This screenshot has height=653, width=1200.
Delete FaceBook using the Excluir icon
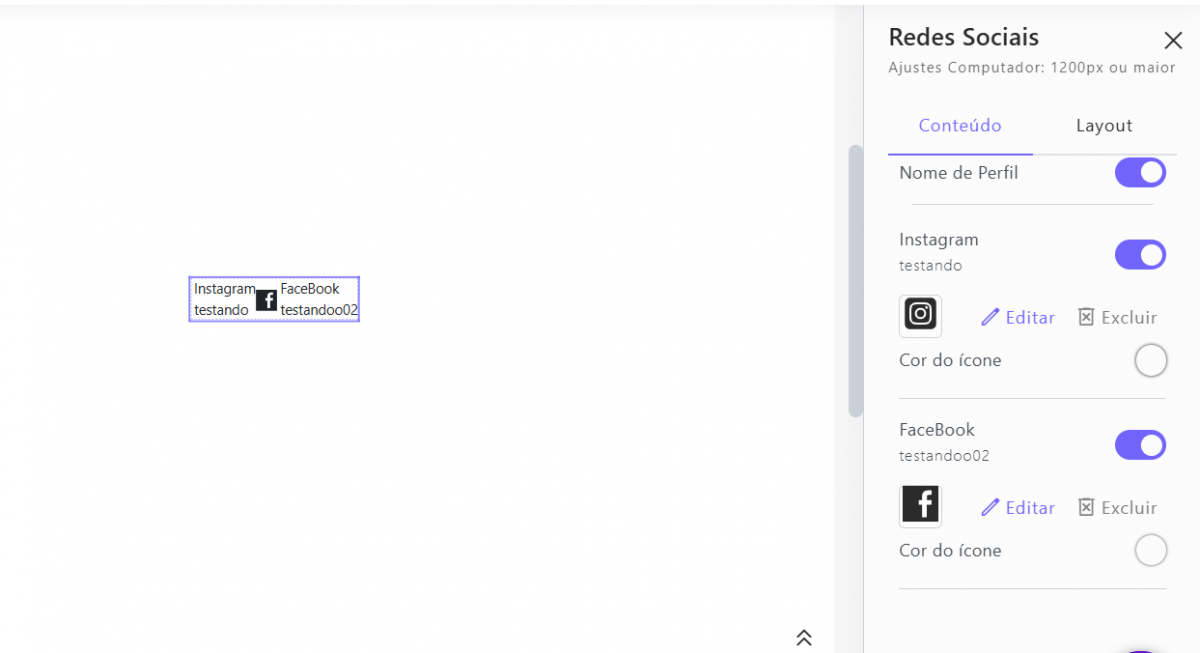(1117, 508)
